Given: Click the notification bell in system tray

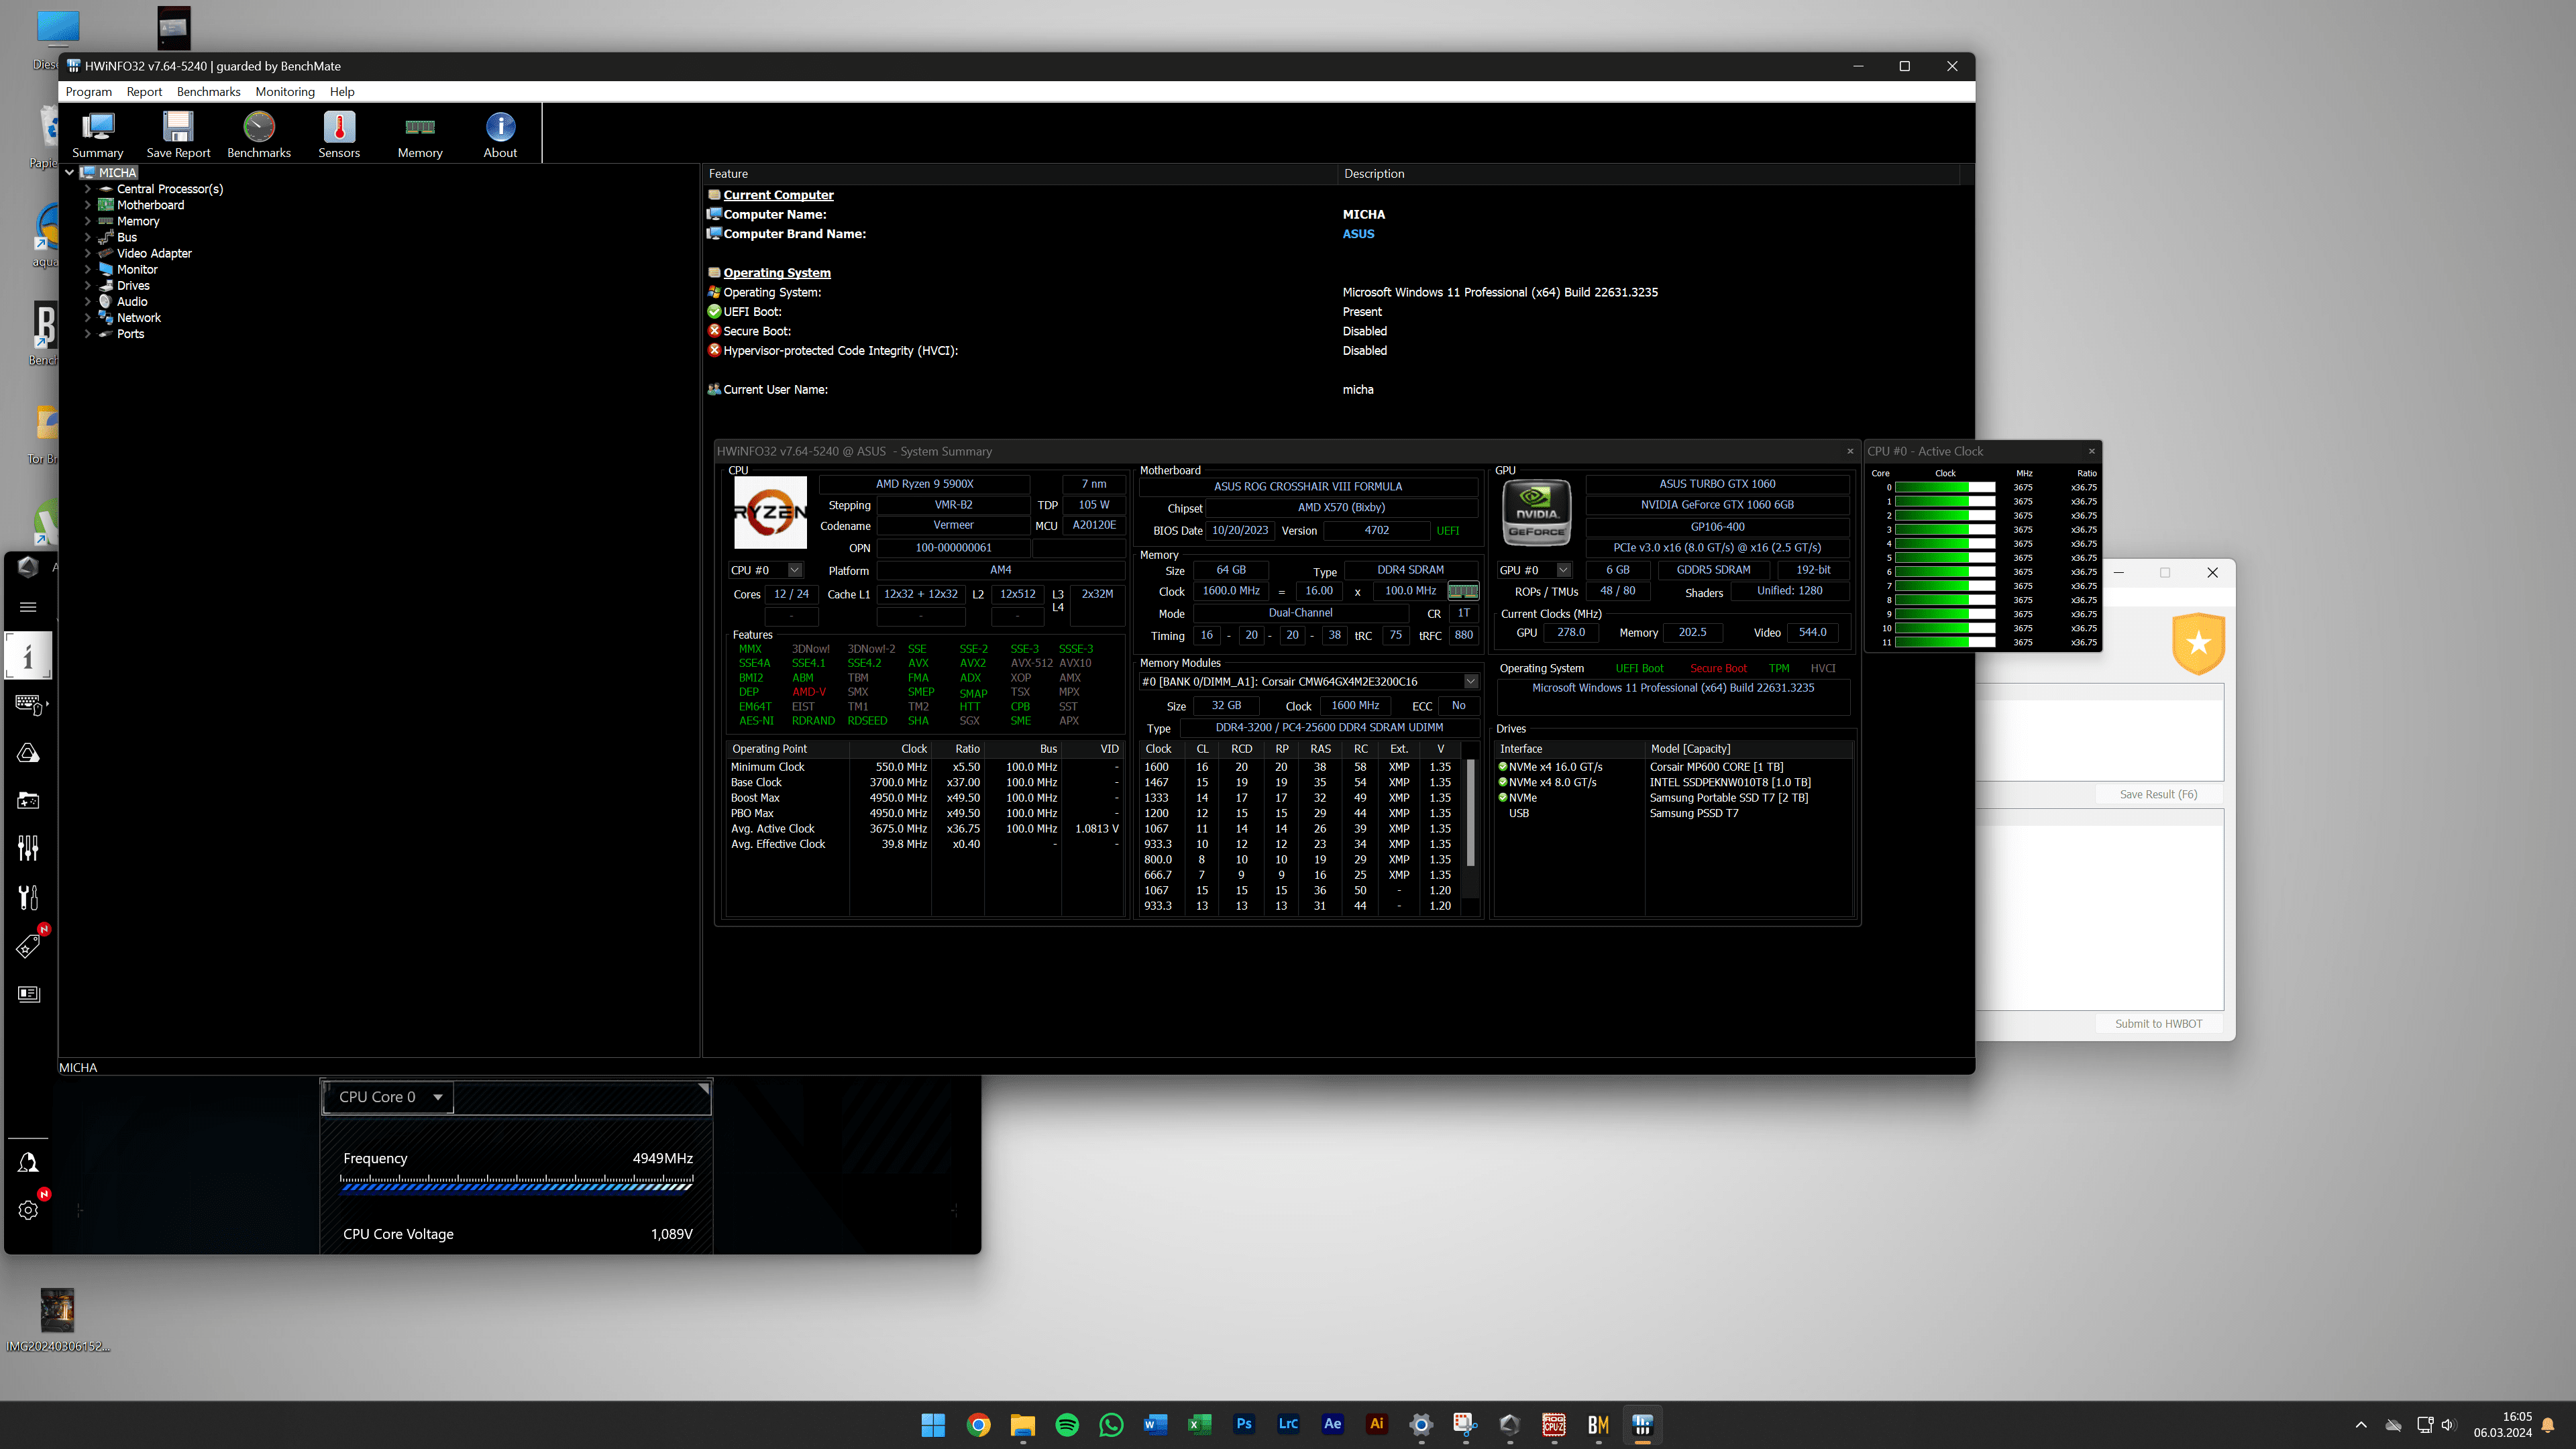Looking at the screenshot, I should click(2548, 1425).
